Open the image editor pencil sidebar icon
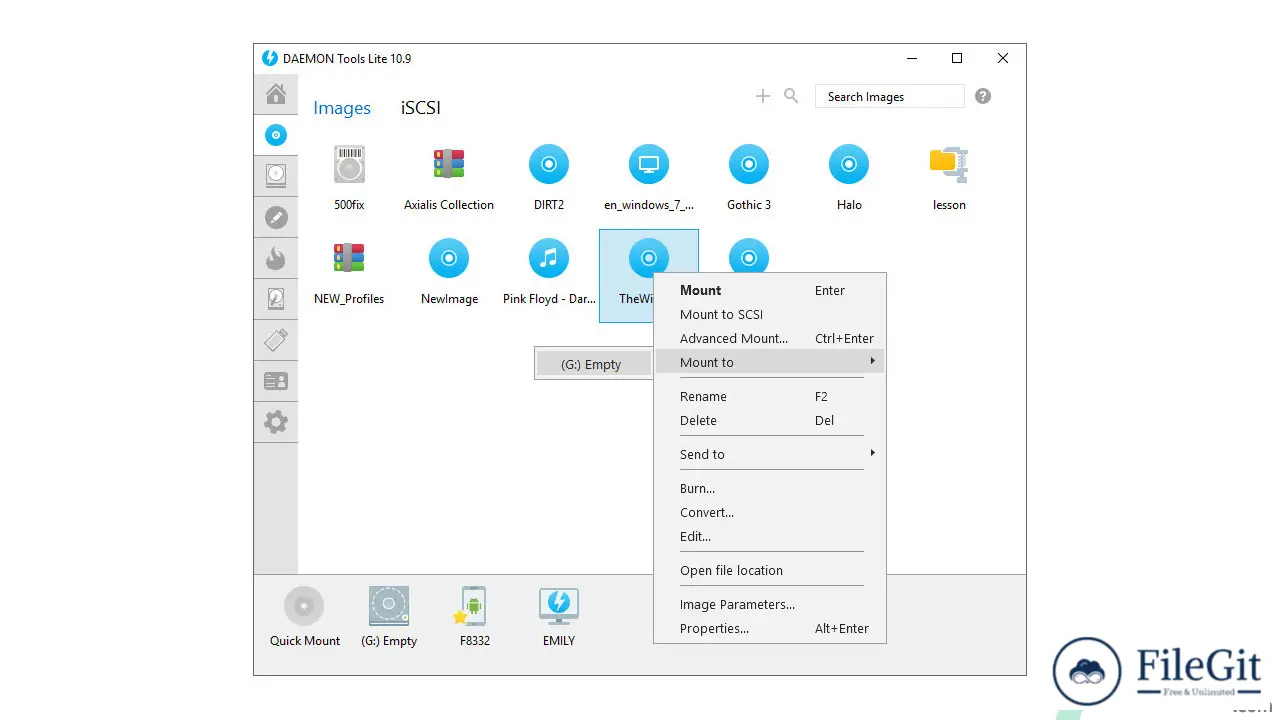The height and width of the screenshot is (720, 1280). coord(276,217)
